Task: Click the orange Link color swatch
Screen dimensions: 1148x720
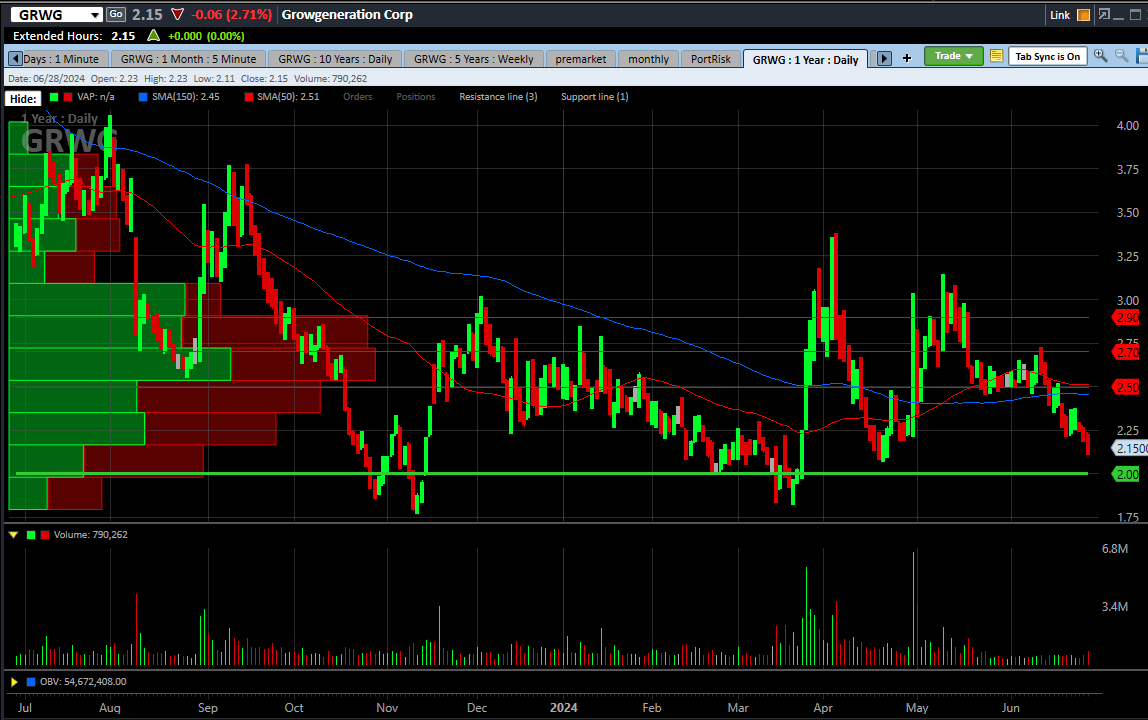Action: 1084,14
